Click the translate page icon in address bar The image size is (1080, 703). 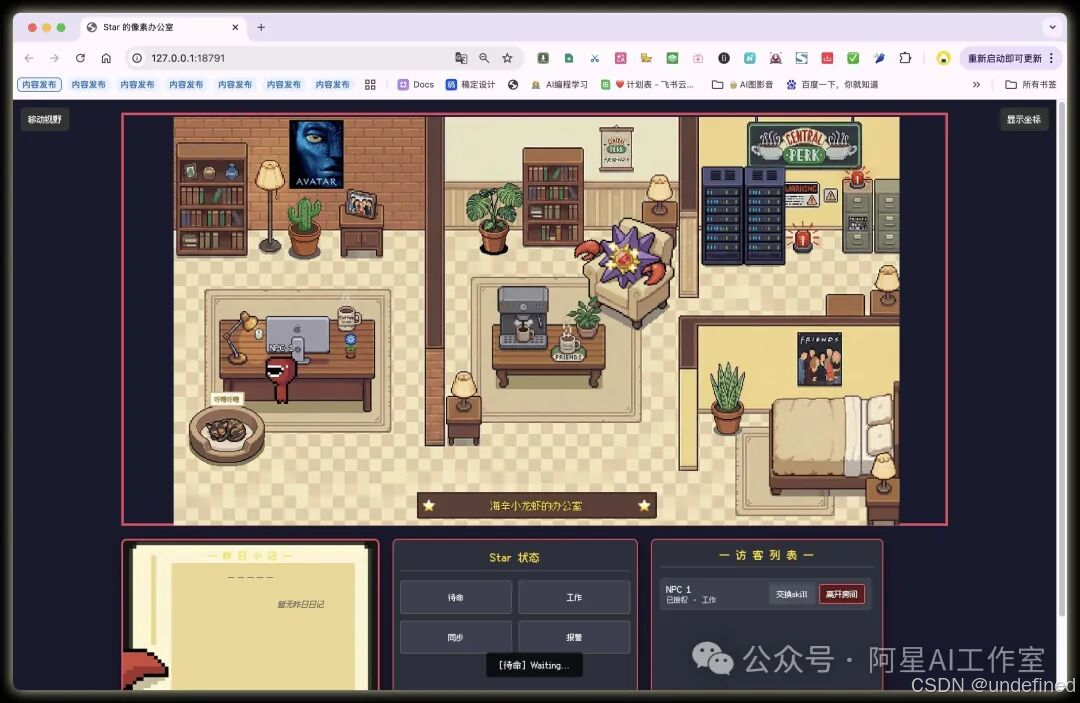461,59
